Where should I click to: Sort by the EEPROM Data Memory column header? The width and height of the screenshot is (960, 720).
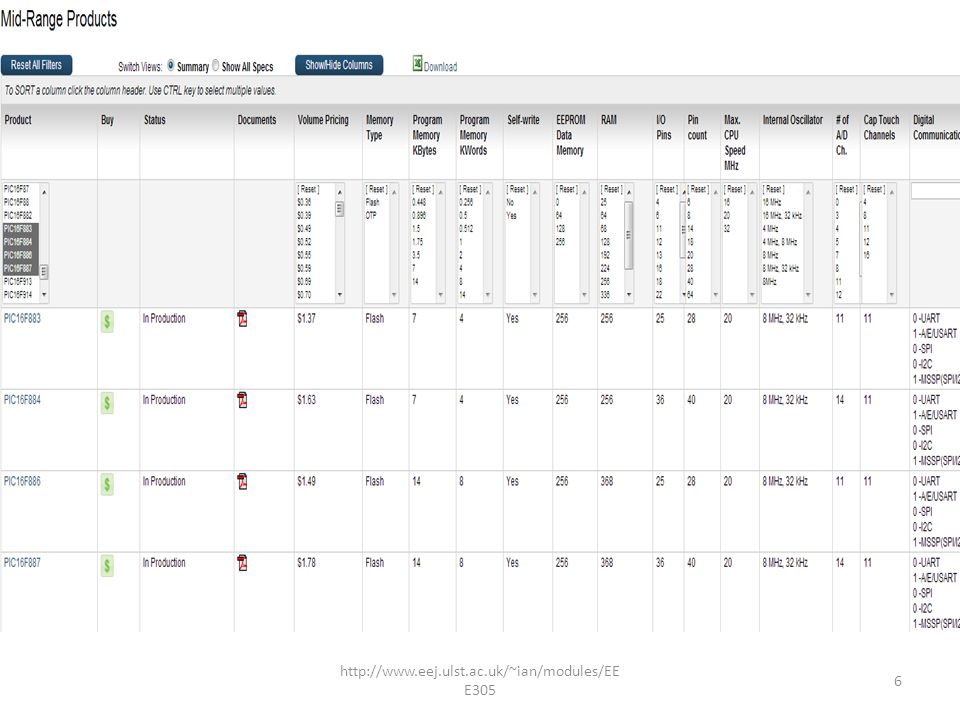(571, 135)
